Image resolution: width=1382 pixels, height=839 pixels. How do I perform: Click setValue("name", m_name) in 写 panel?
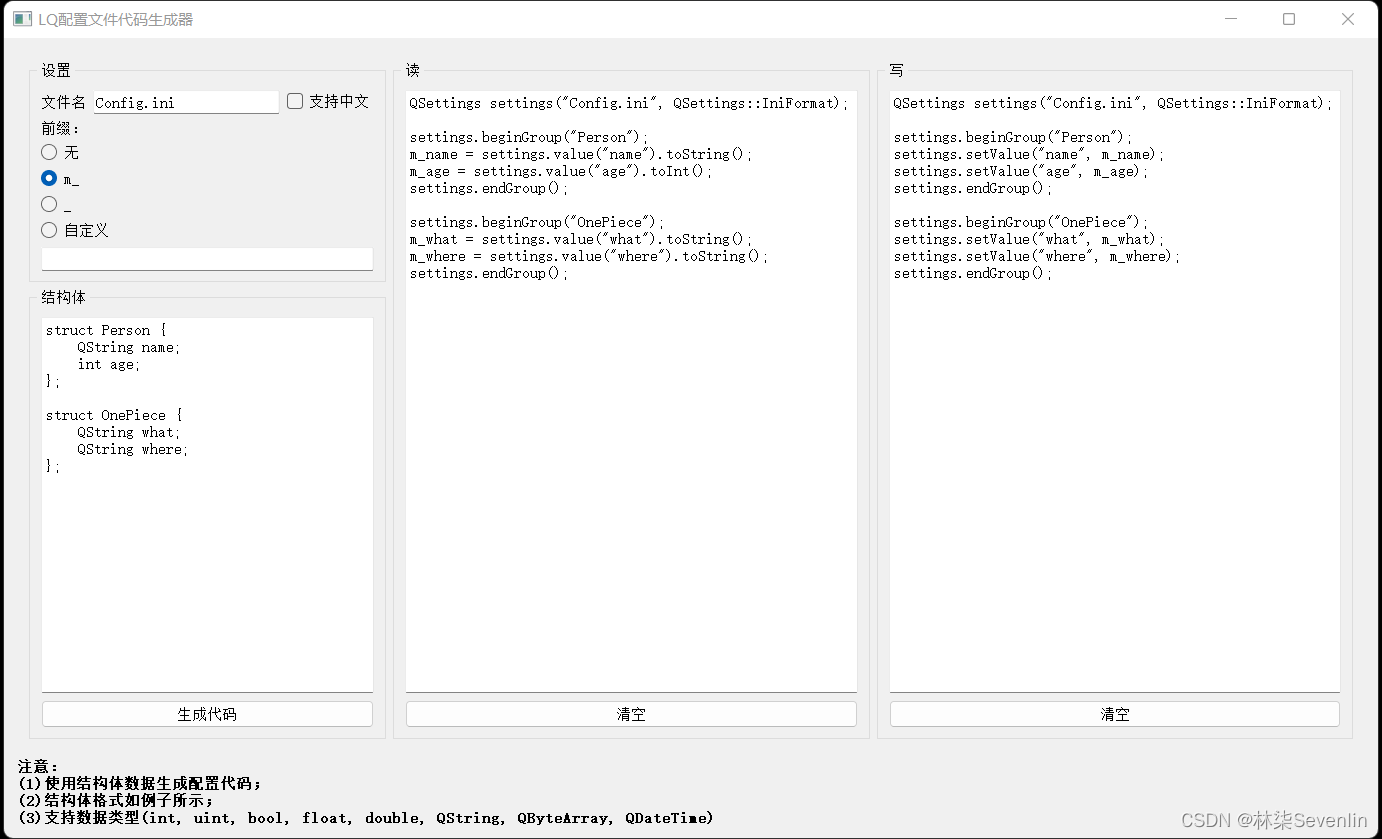[x=1029, y=154]
